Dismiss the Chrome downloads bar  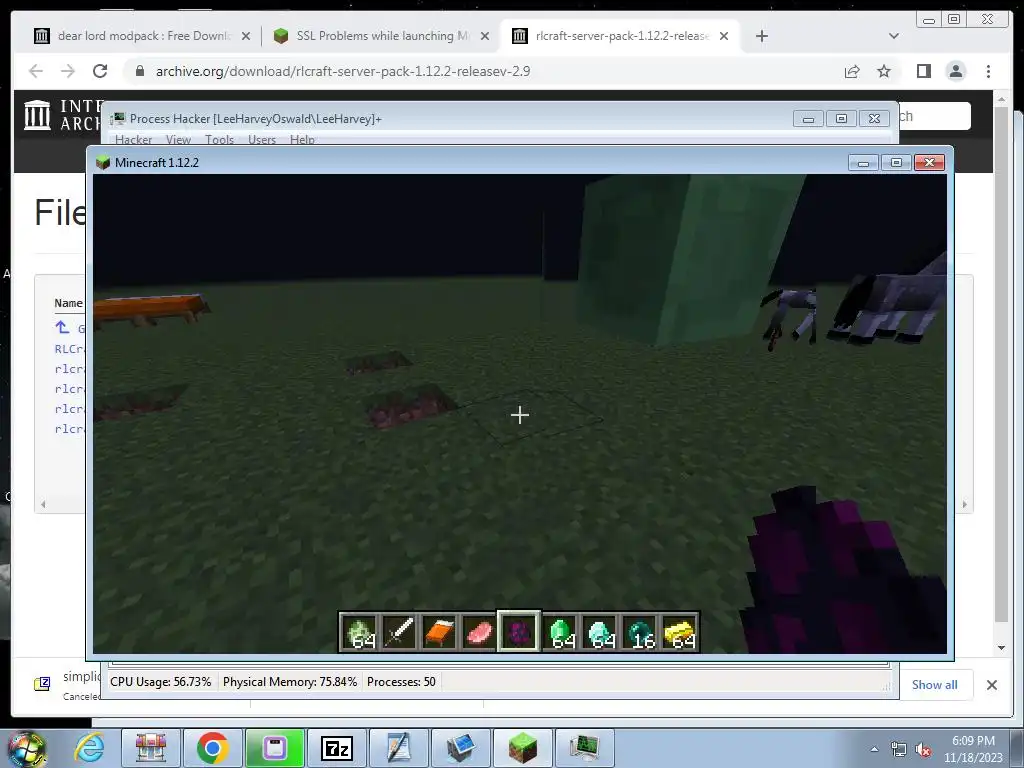pyautogui.click(x=991, y=684)
